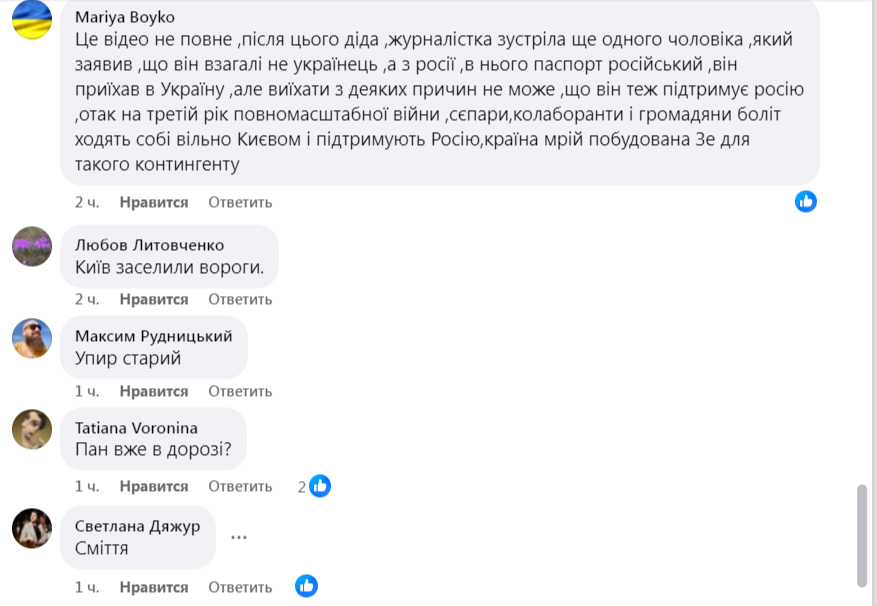
Task: Click Tatiana Voronina's profile avatar
Action: point(32,429)
